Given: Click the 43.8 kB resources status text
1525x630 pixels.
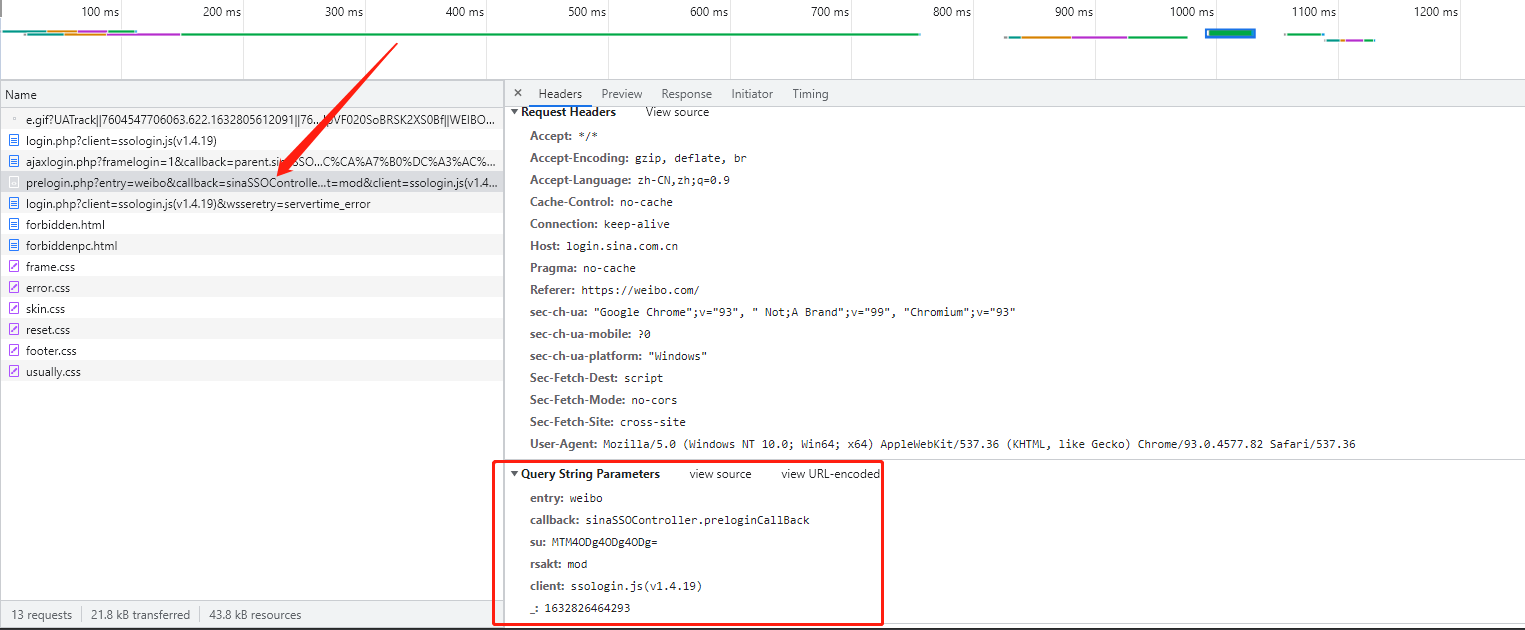Looking at the screenshot, I should tap(255, 615).
